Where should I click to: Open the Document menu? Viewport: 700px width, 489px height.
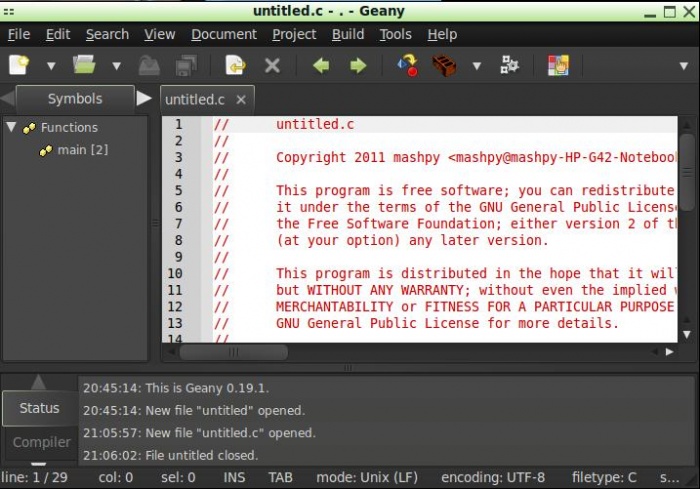[224, 34]
